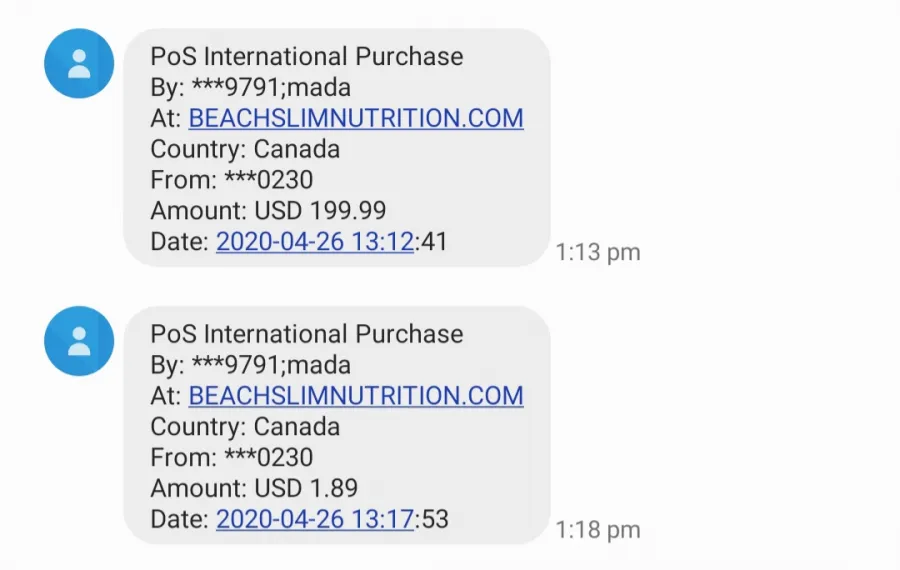This screenshot has width=900, height=570.
Task: Tap the 2020-04-26 13:17 date link
Action: pyautogui.click(x=315, y=519)
